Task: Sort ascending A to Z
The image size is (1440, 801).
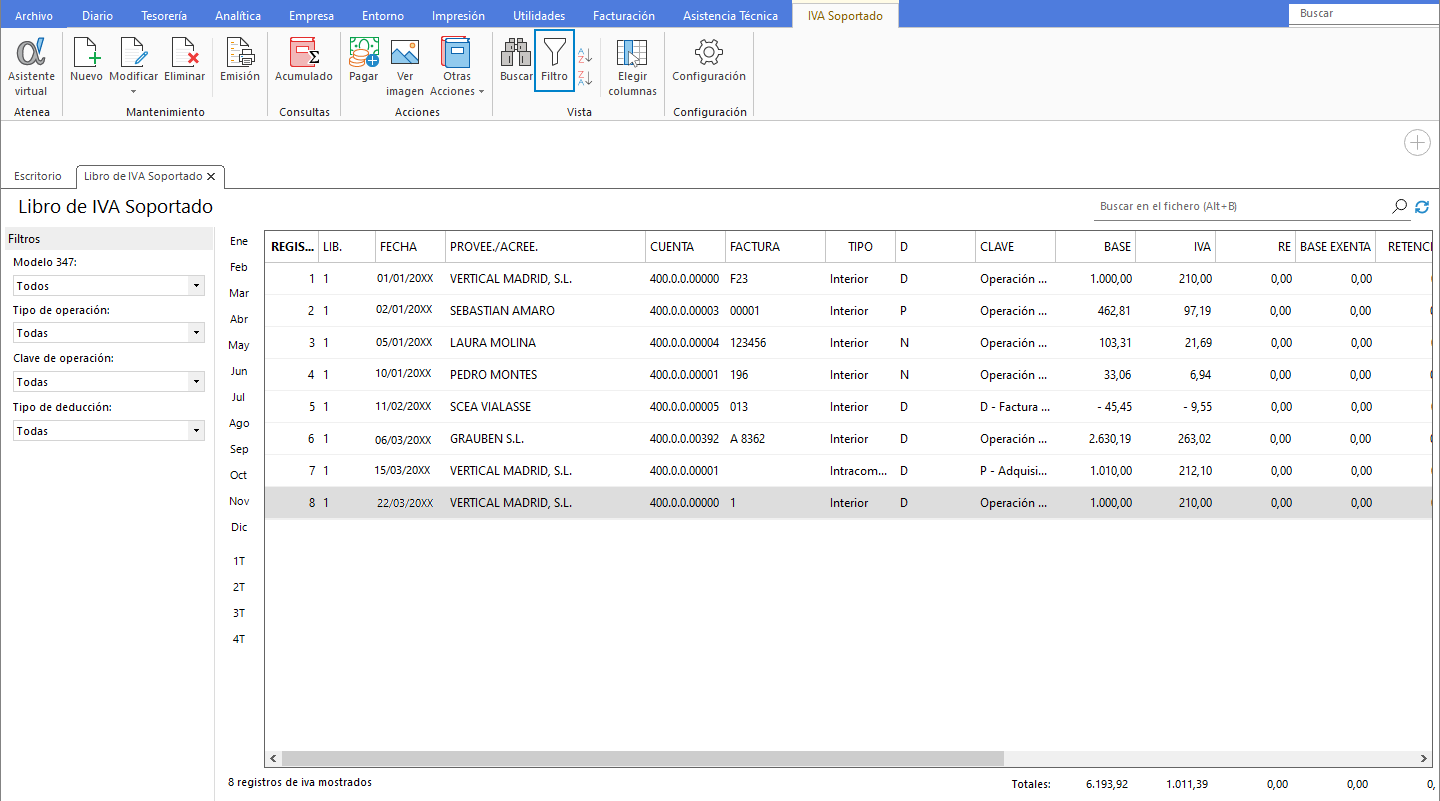Action: point(586,56)
